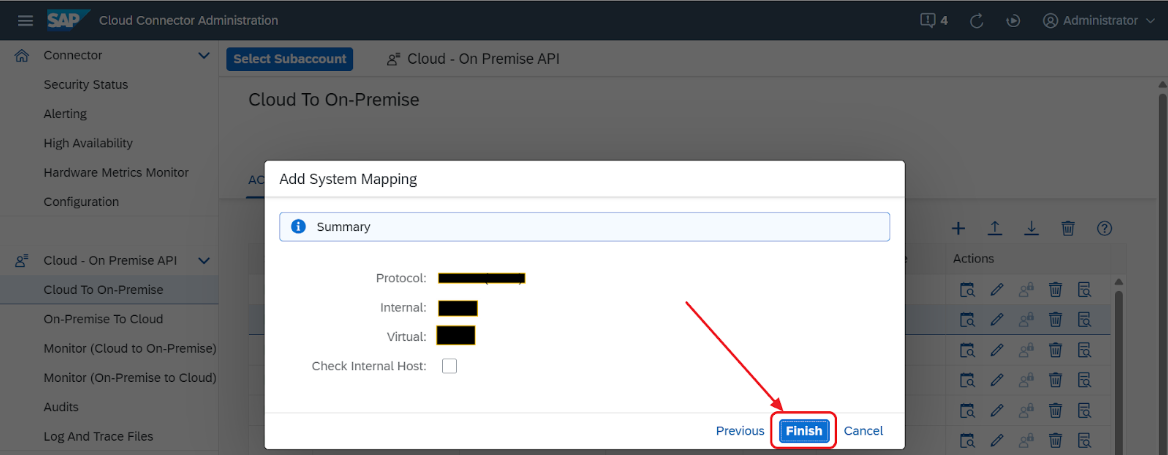Collapse the Cloud - On Premise API section
The height and width of the screenshot is (455, 1168).
204,261
